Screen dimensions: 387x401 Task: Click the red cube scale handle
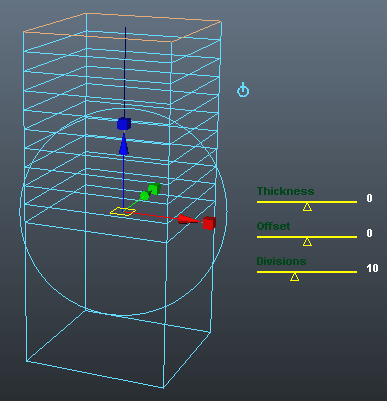209,223
